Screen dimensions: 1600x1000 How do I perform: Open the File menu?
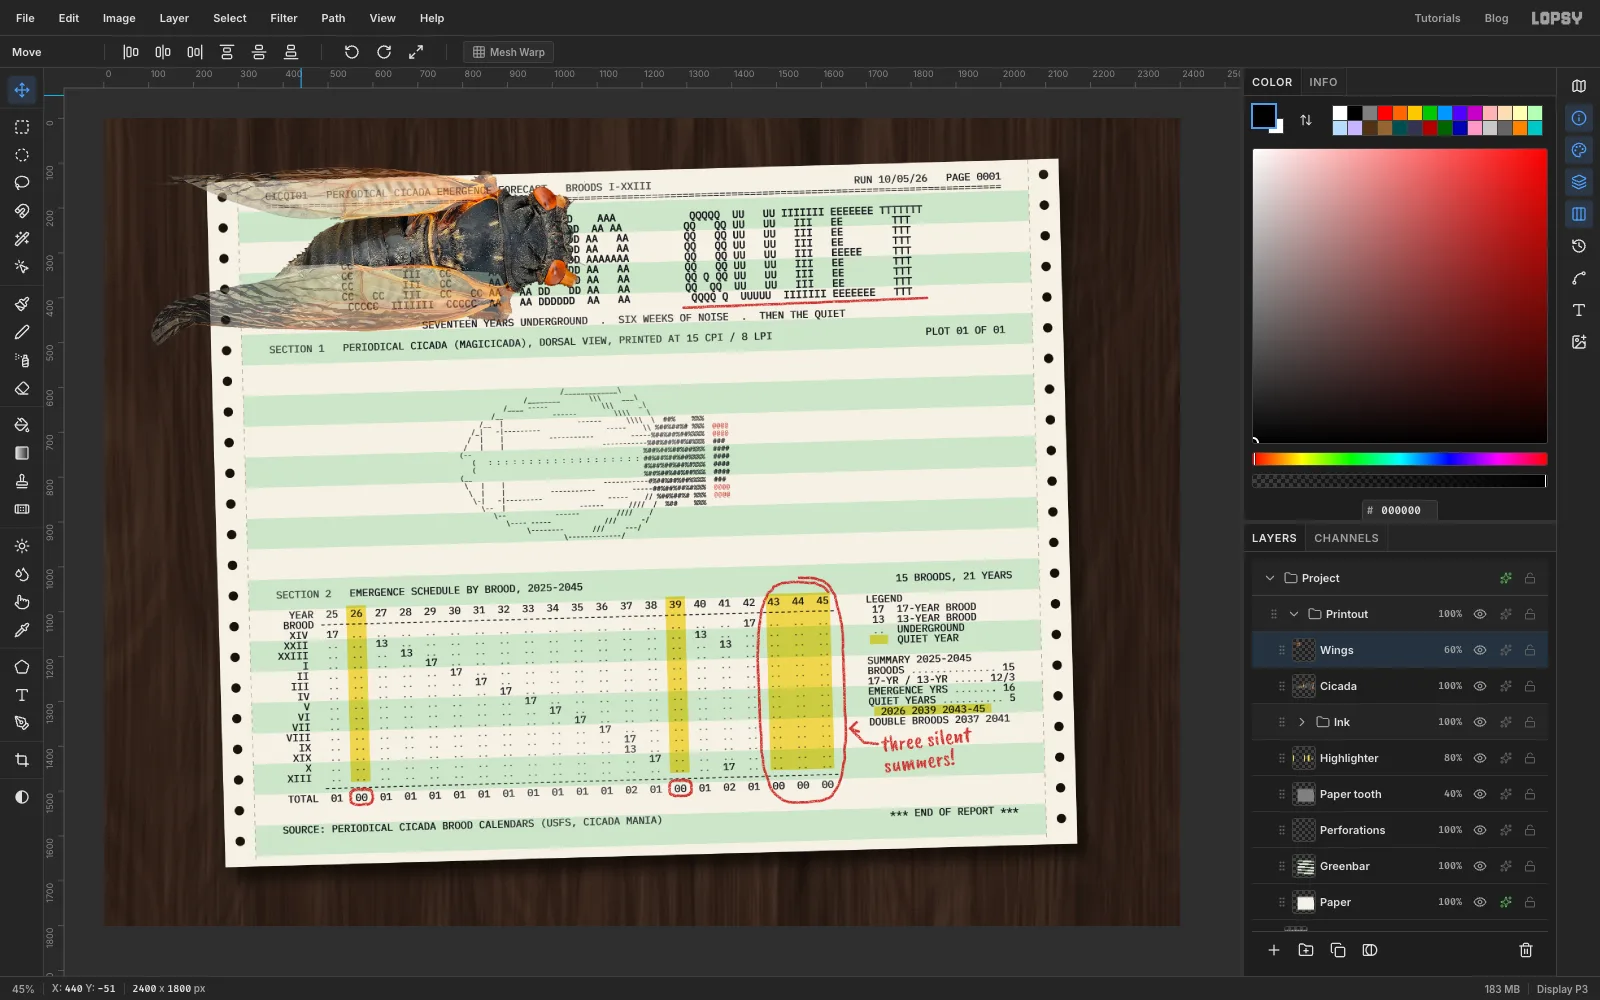(x=25, y=18)
